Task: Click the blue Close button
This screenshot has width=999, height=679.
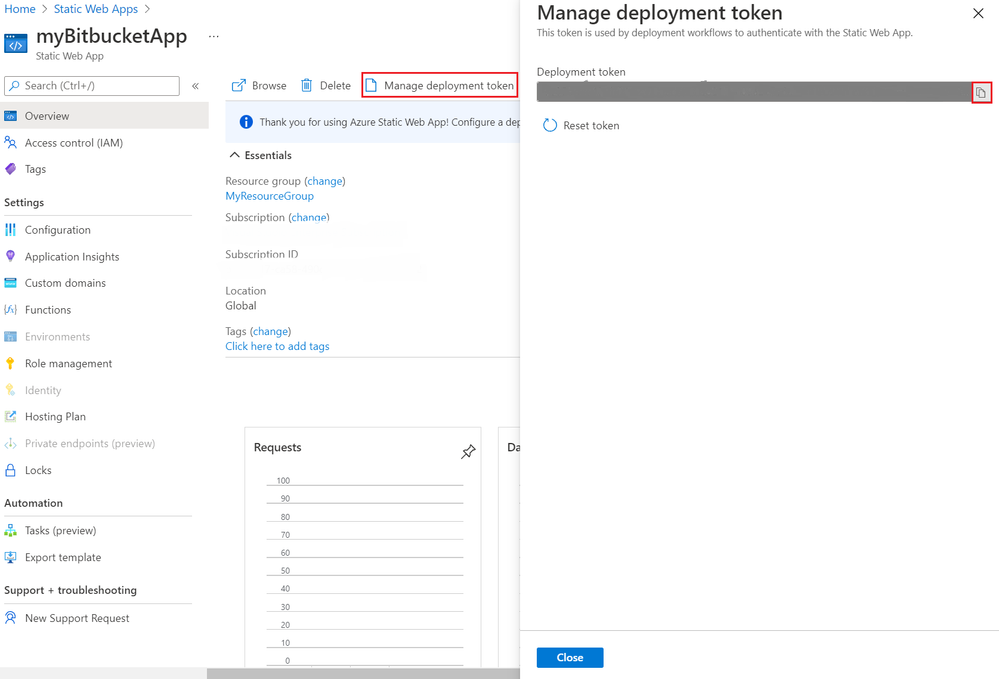Action: tap(570, 657)
